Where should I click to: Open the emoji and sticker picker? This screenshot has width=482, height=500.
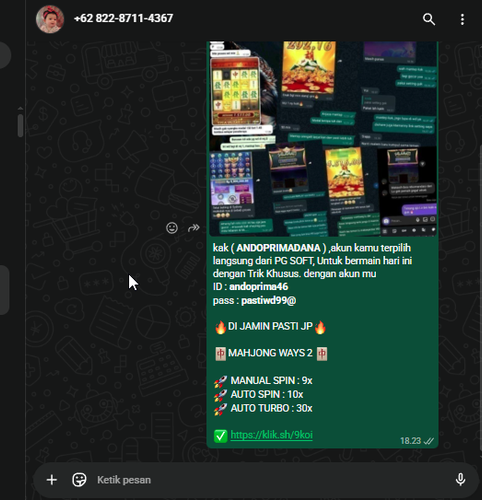pyautogui.click(x=79, y=480)
